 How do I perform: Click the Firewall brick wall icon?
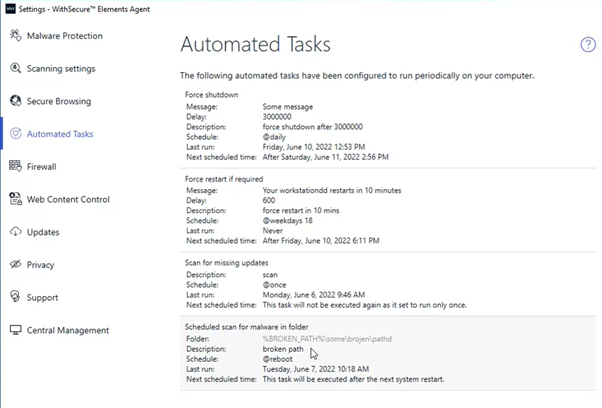point(15,166)
